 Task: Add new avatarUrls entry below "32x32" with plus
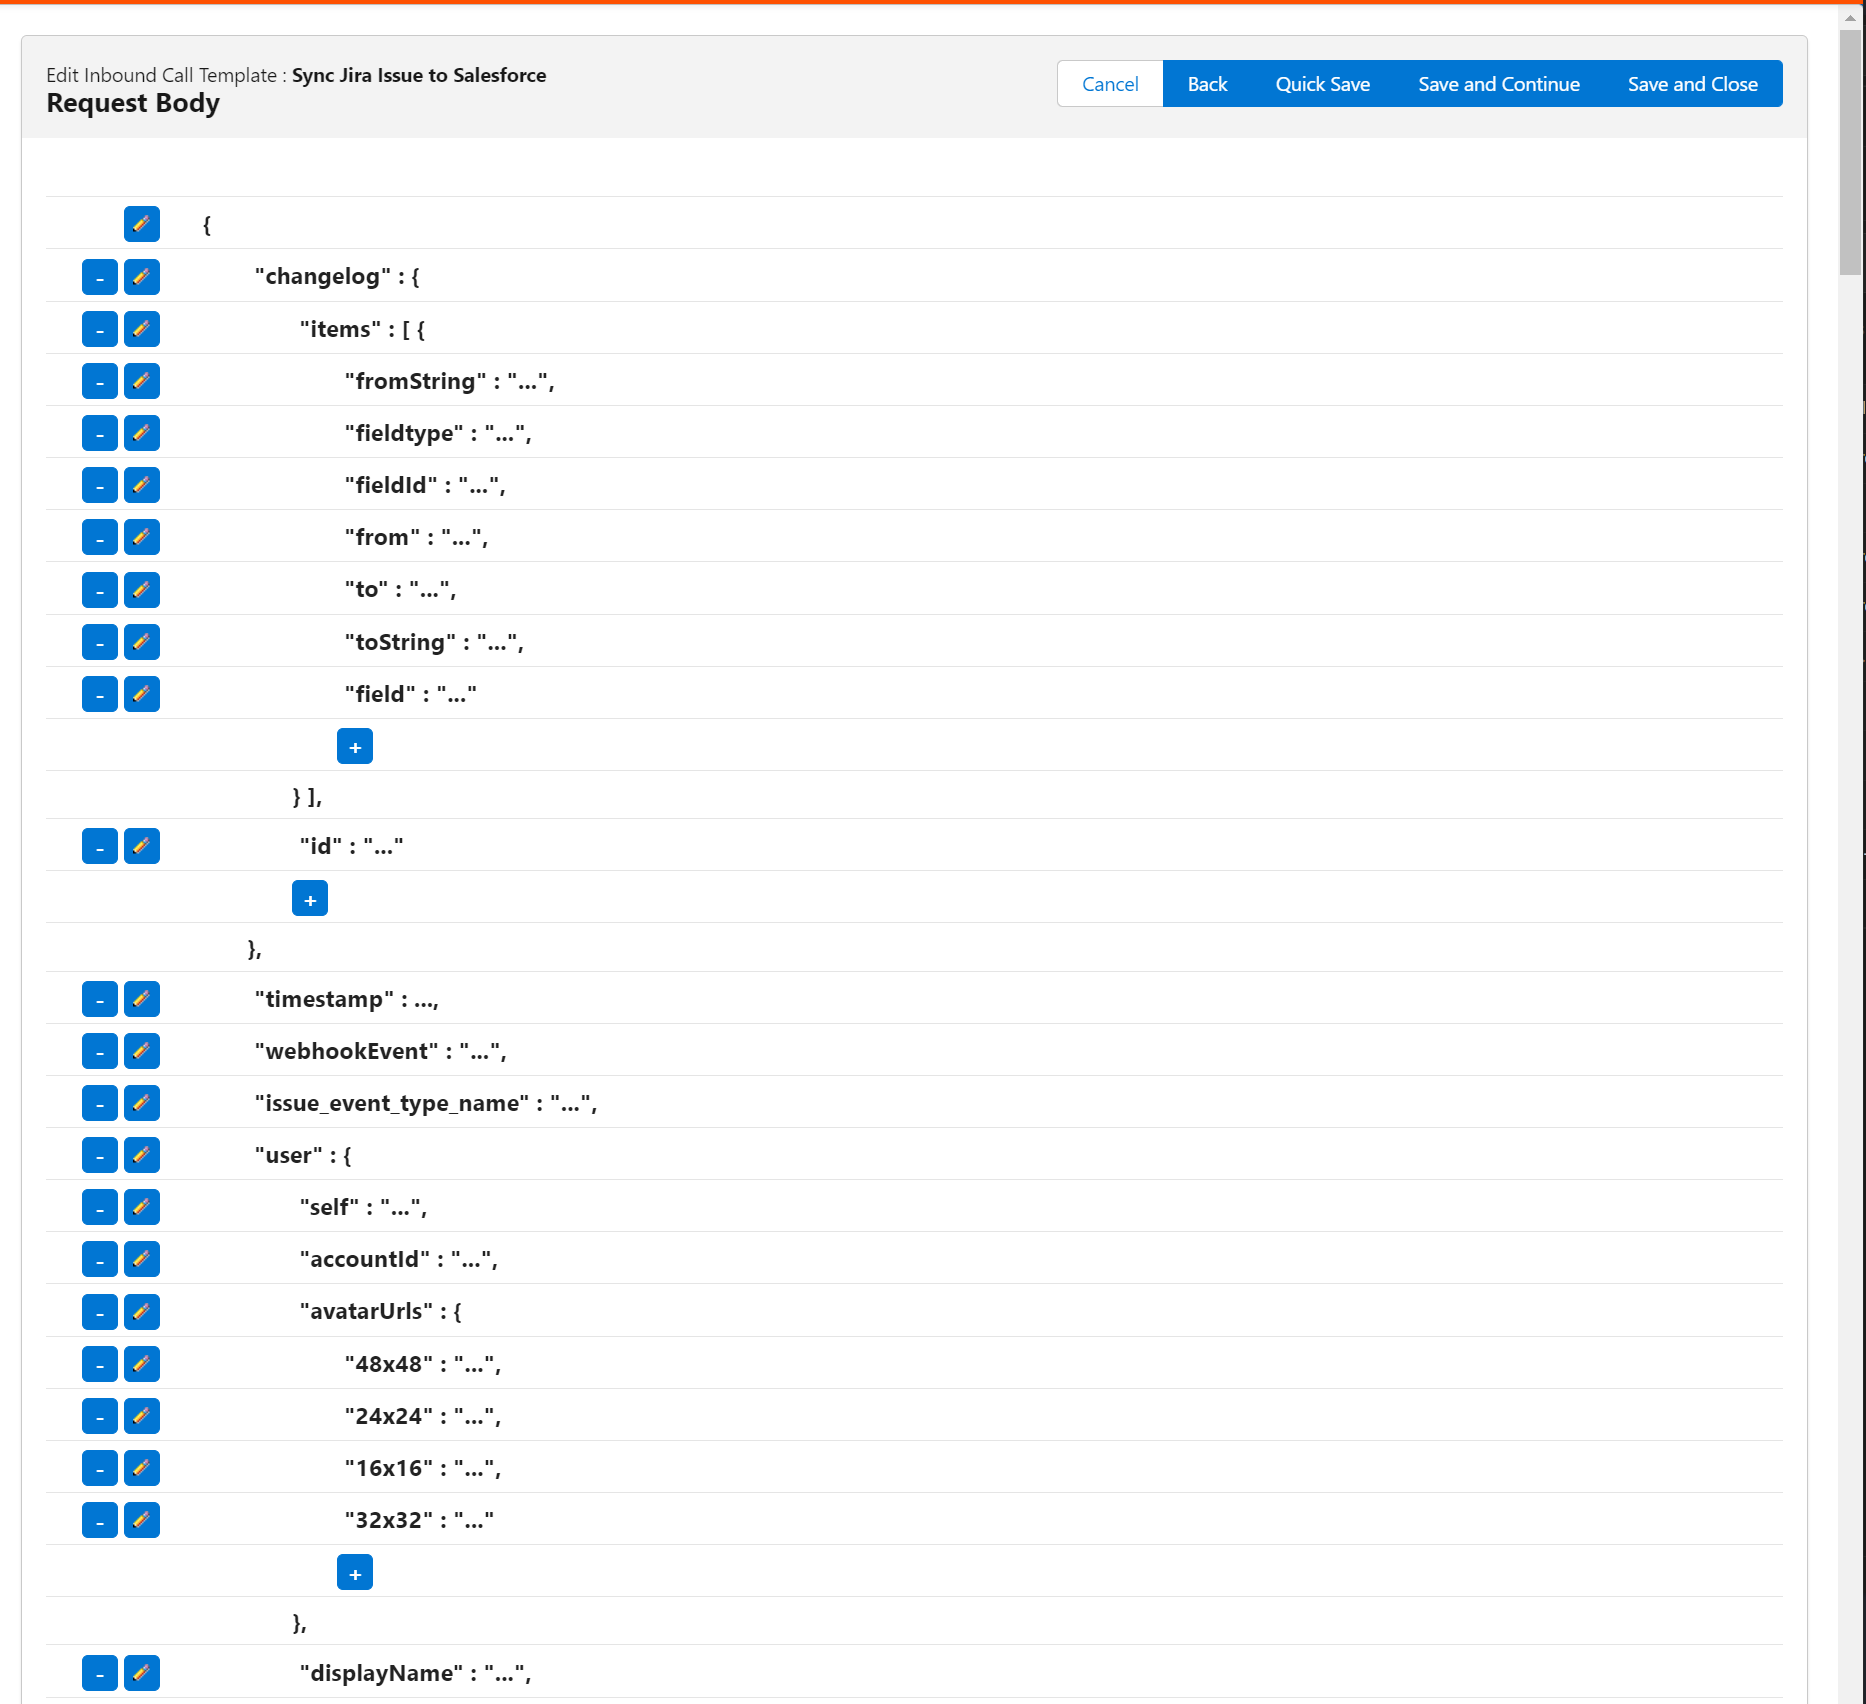(355, 1572)
